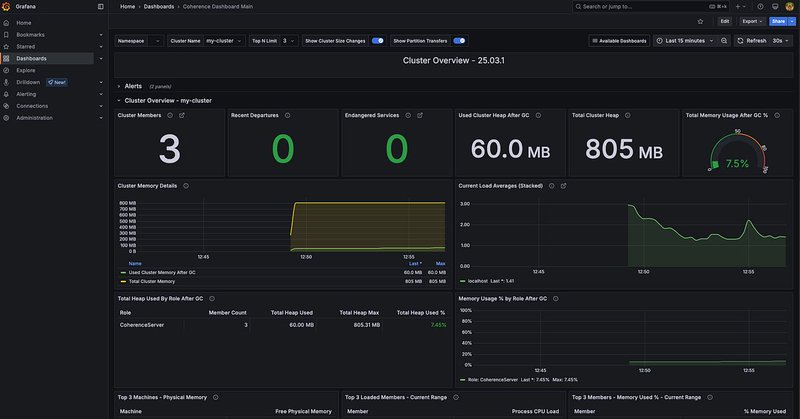Image resolution: width=800 pixels, height=419 pixels.
Task: Sort legend by Last column
Action: pyautogui.click(x=415, y=264)
